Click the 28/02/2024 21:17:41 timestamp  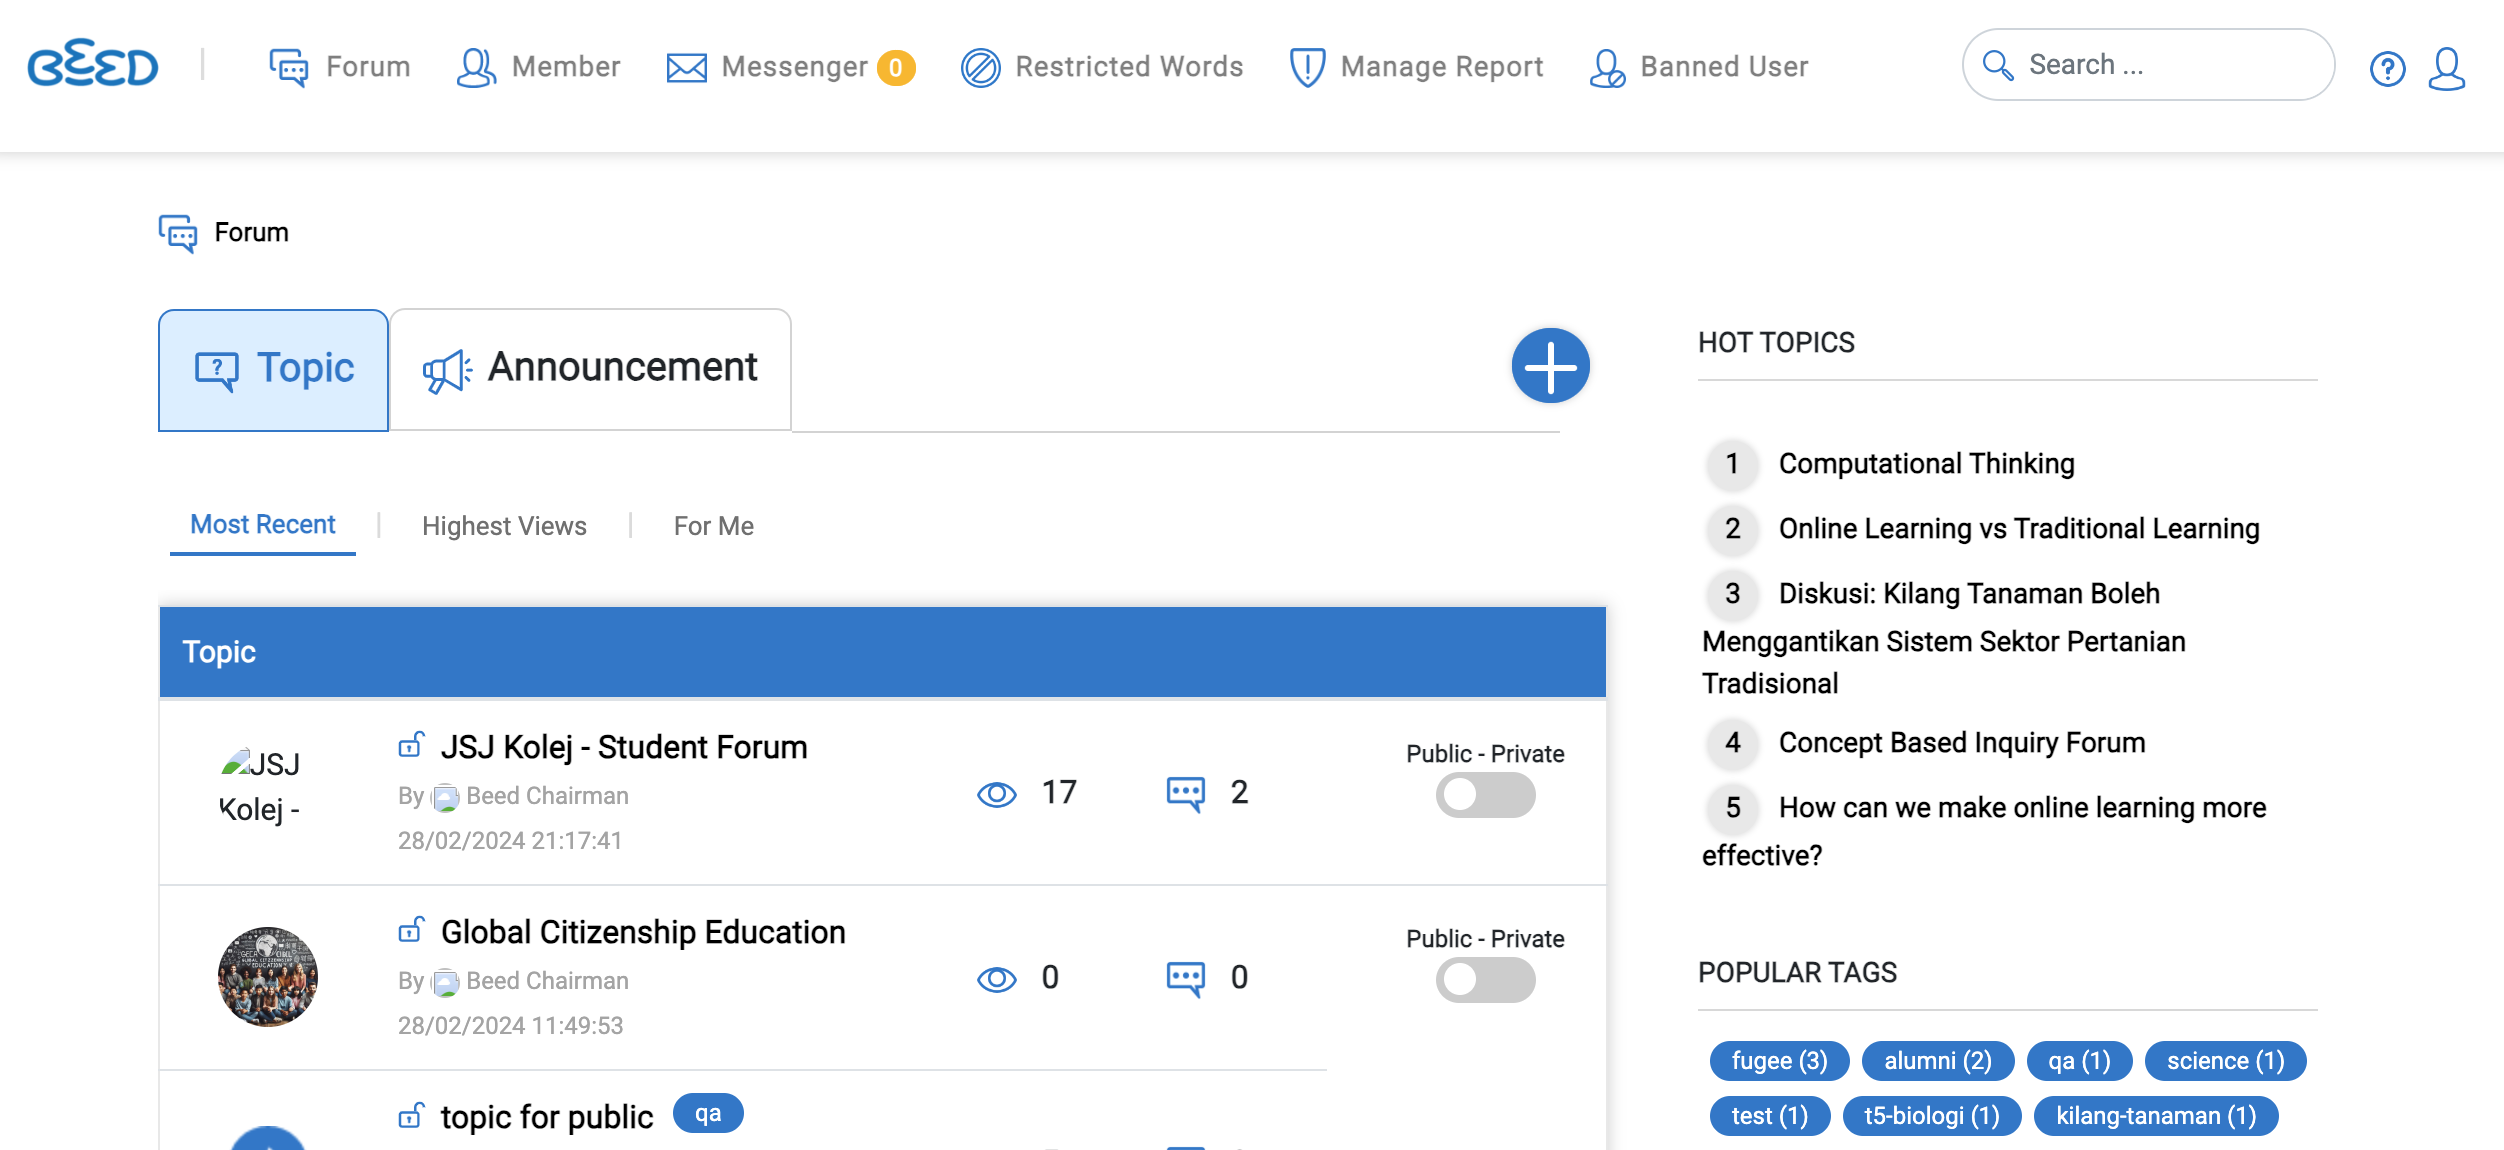tap(510, 841)
